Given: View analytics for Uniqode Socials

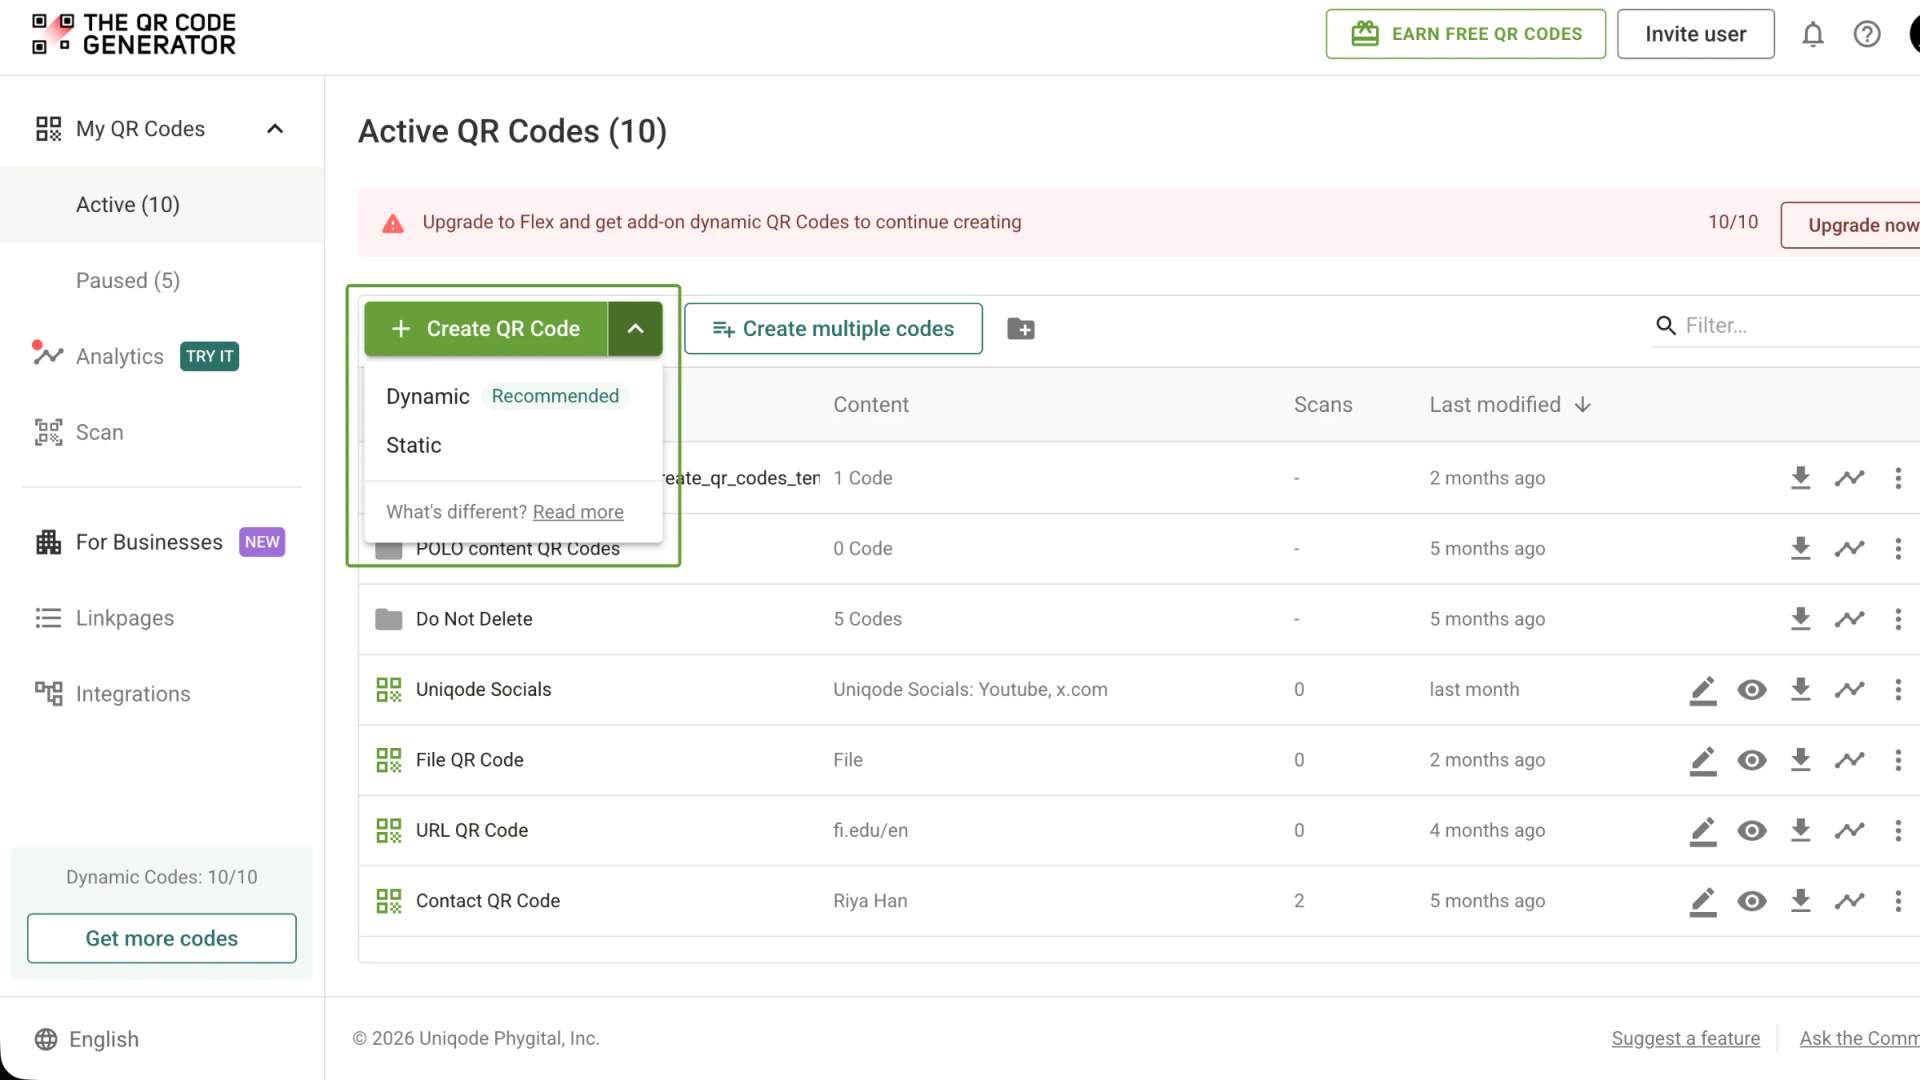Looking at the screenshot, I should [1849, 690].
